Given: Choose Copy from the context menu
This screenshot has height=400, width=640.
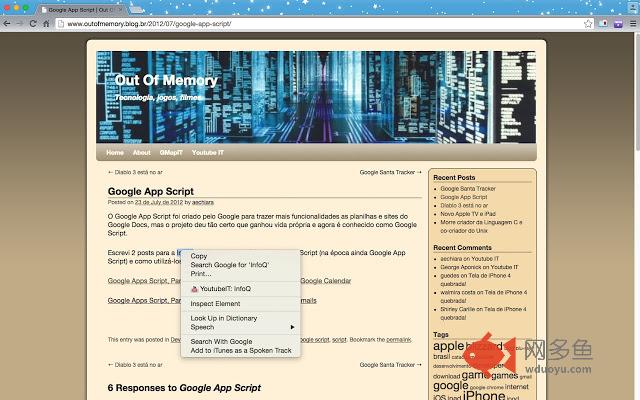Looking at the screenshot, I should coord(199,256).
